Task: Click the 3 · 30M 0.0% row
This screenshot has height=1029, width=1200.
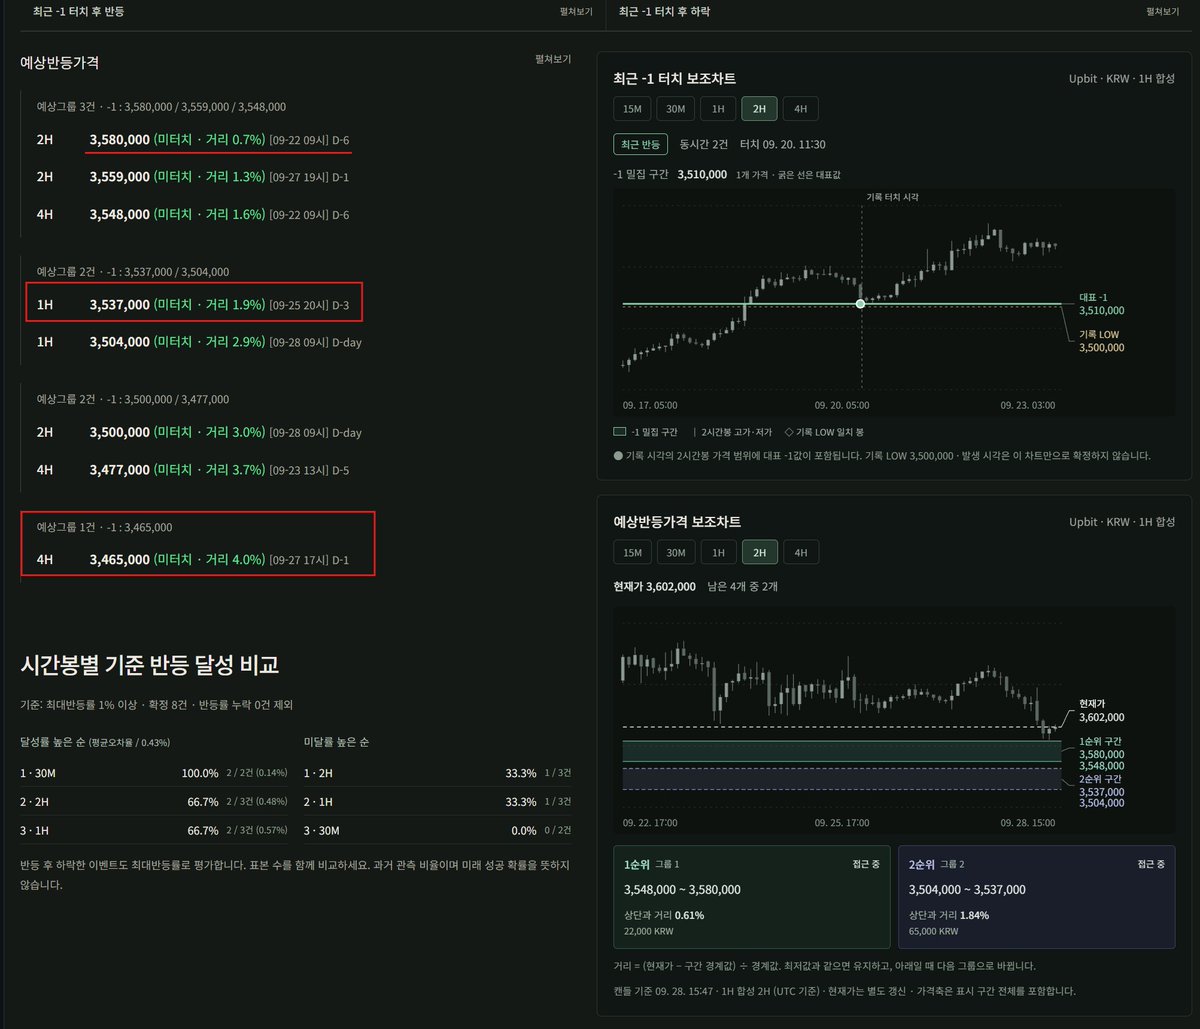Action: click(437, 831)
